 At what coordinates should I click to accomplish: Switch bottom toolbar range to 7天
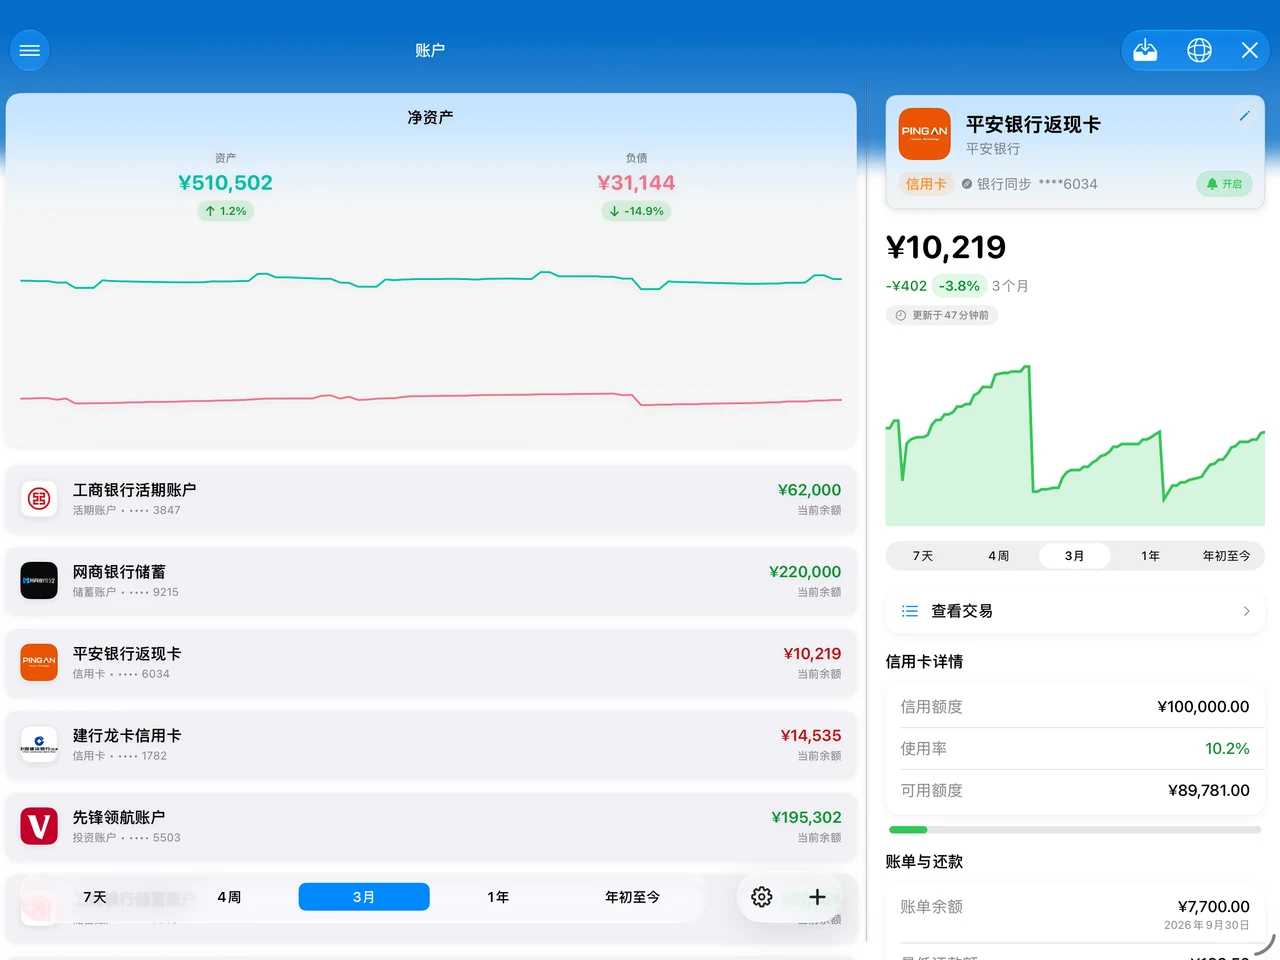[x=95, y=897]
